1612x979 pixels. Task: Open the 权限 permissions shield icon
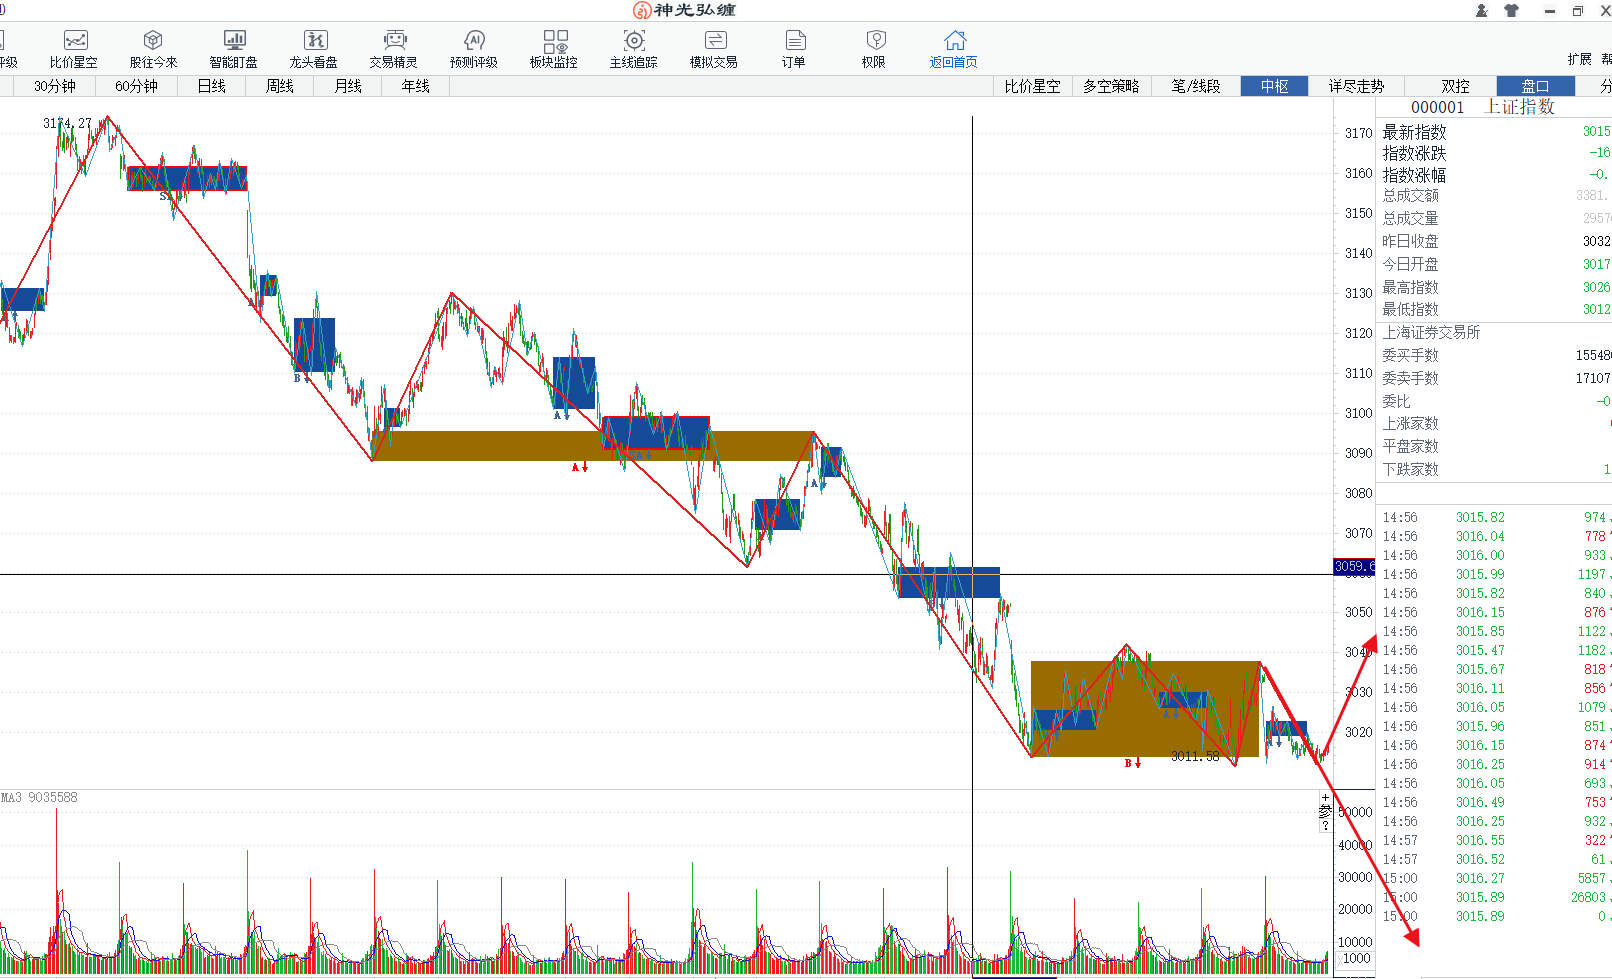(x=874, y=48)
